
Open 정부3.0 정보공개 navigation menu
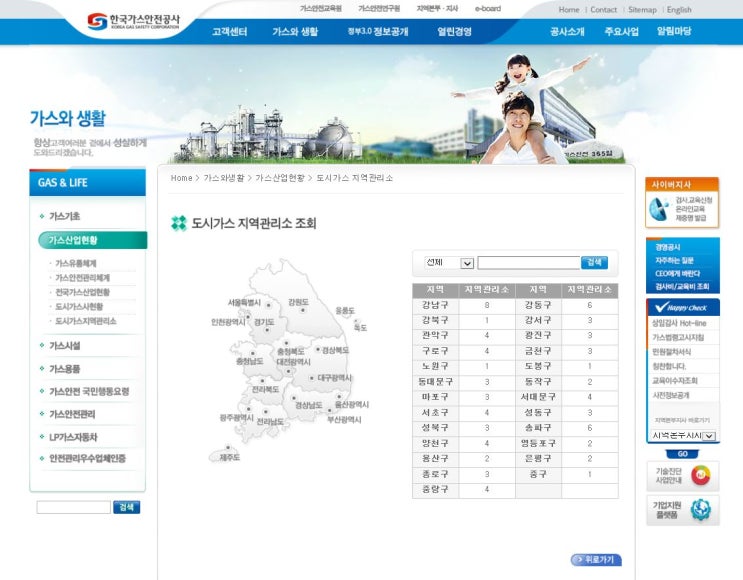378,32
